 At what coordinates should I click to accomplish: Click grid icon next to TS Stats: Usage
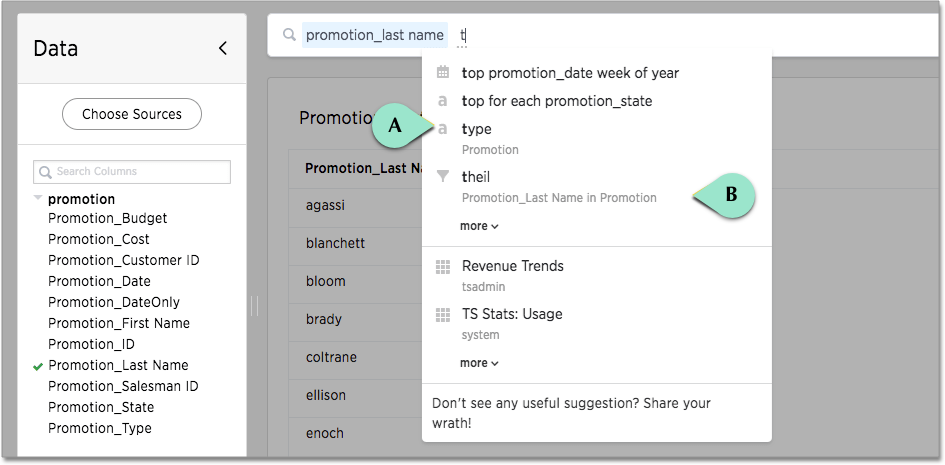pos(443,315)
